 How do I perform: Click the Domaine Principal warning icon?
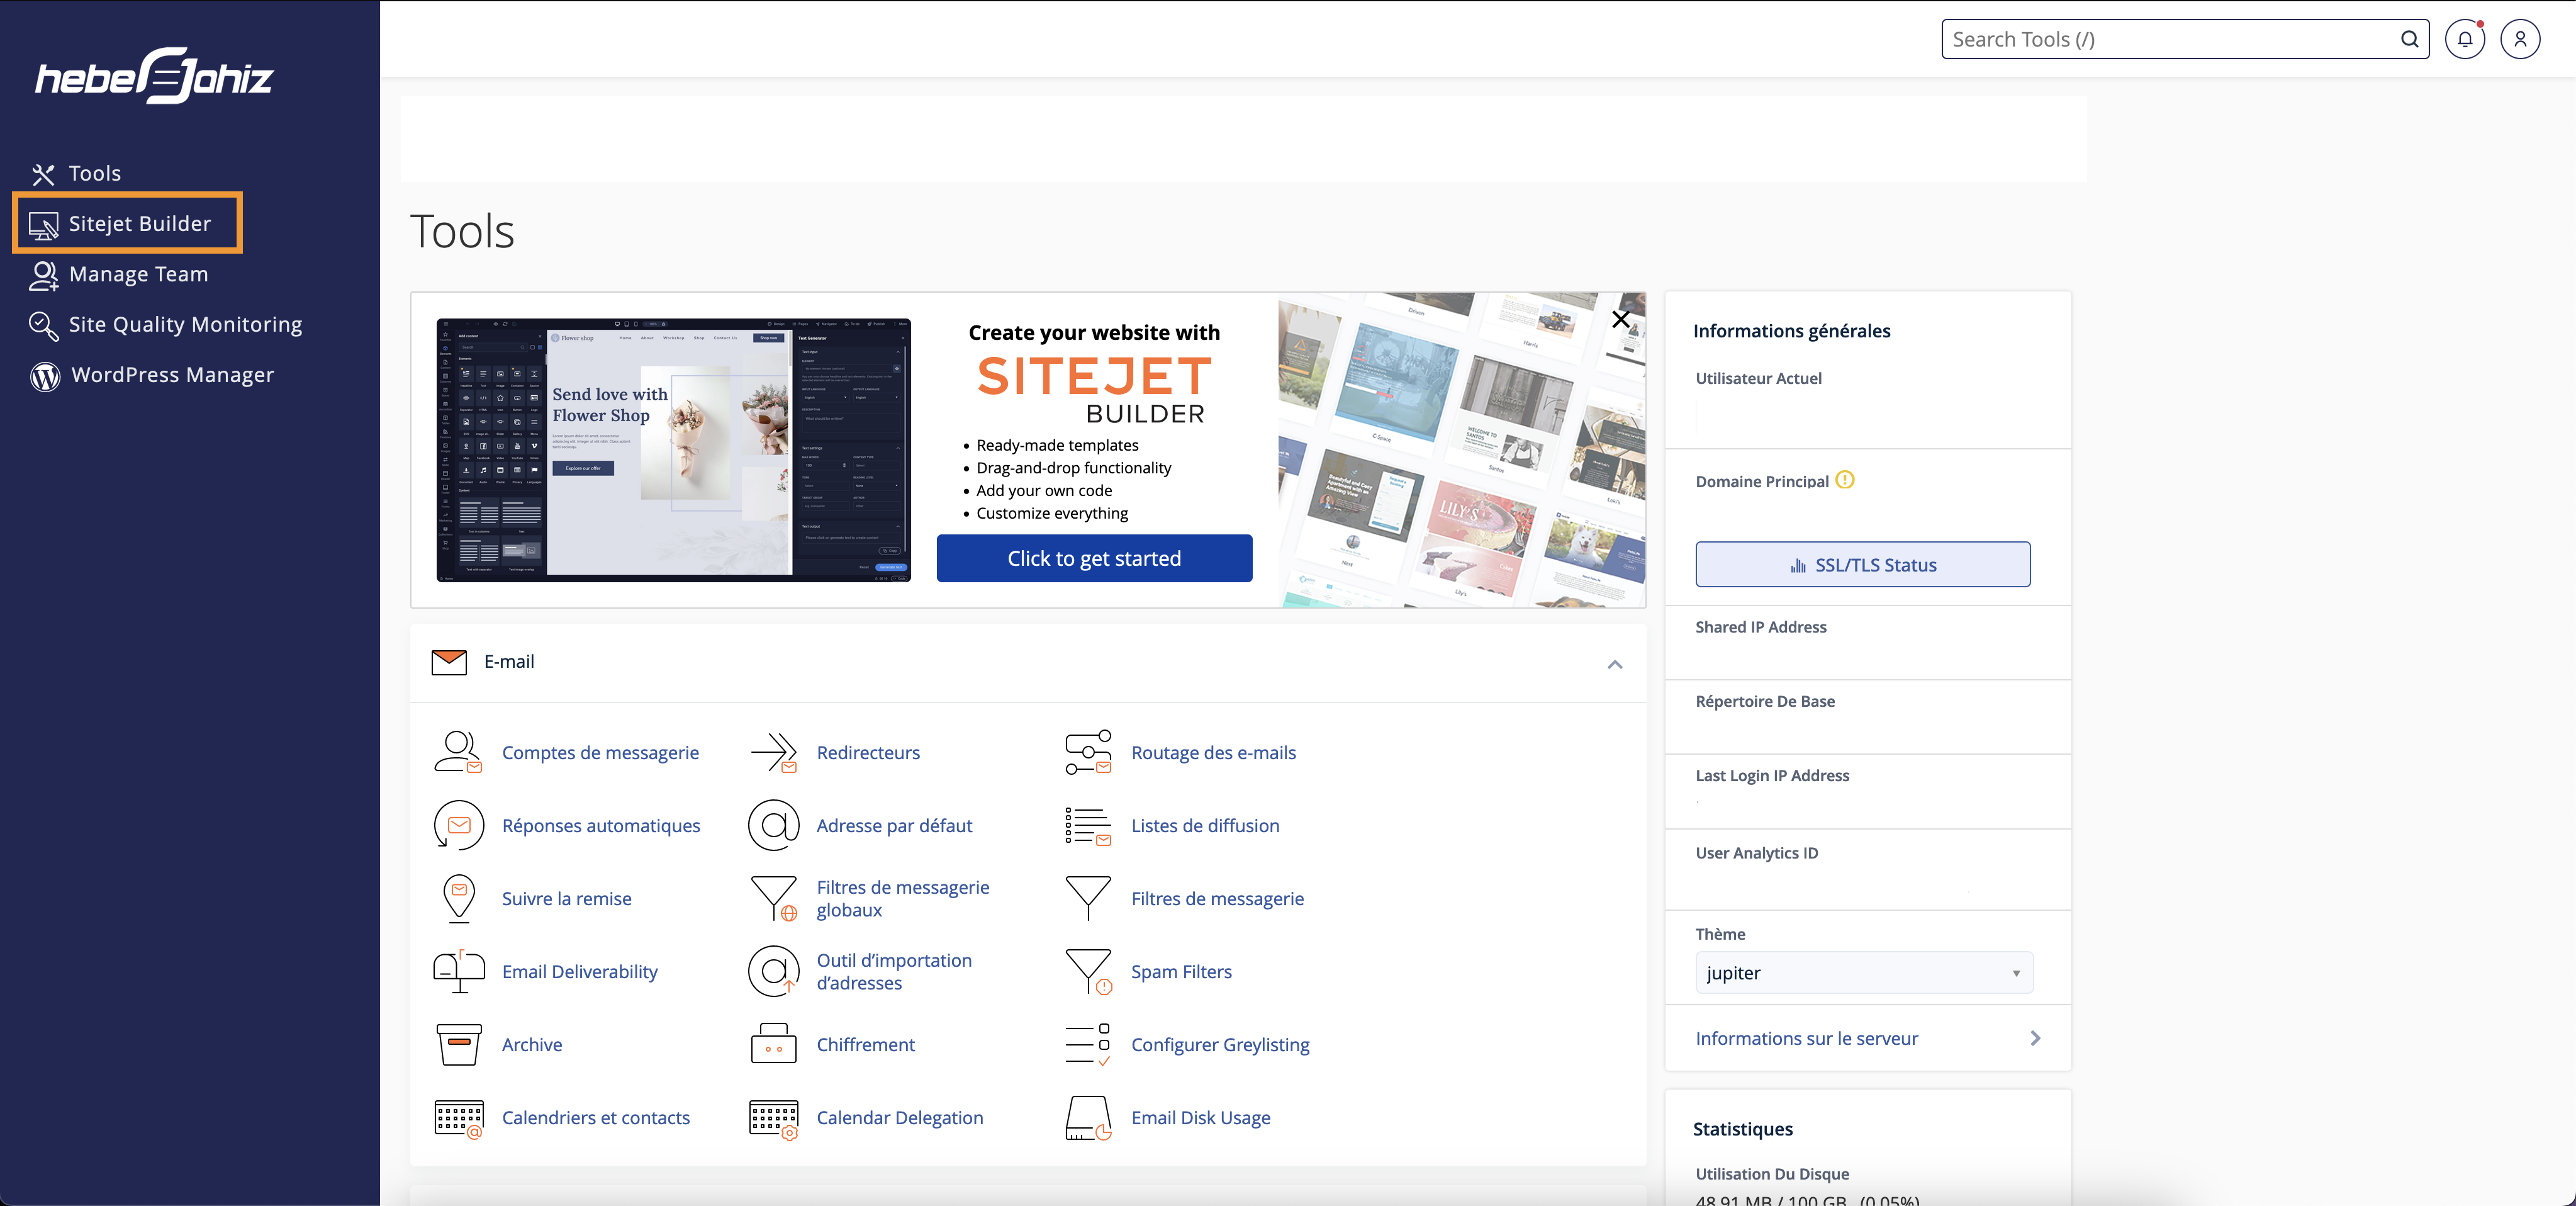(x=1845, y=480)
